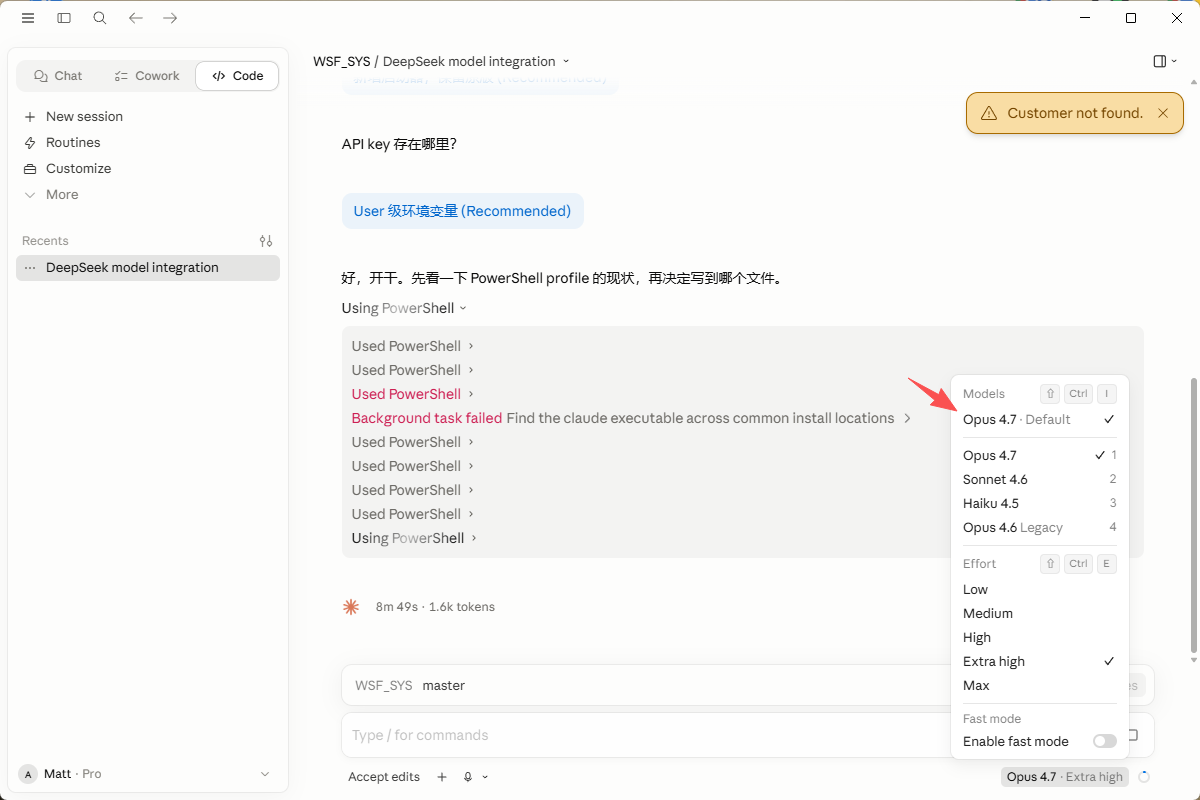The image size is (1200, 800).
Task: Go forward with right arrow
Action: click(x=170, y=18)
